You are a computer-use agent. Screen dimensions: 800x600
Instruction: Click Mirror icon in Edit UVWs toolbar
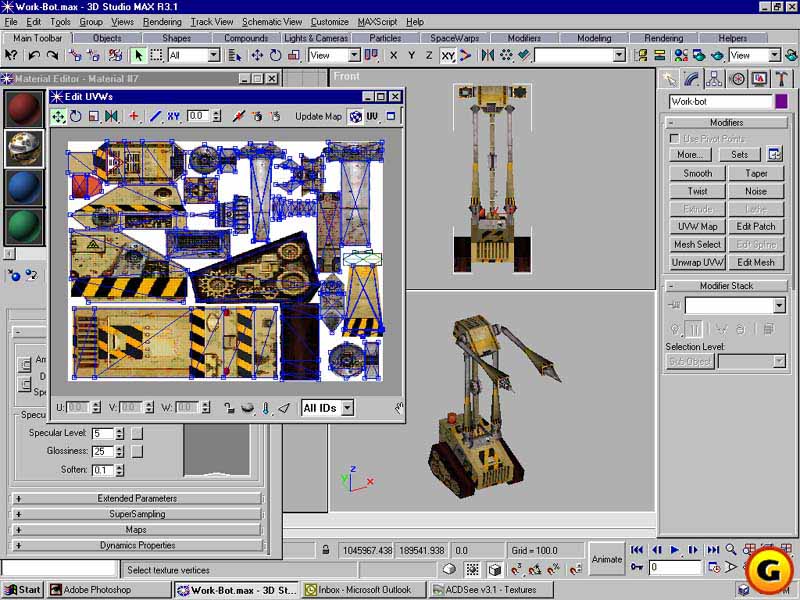click(x=111, y=116)
